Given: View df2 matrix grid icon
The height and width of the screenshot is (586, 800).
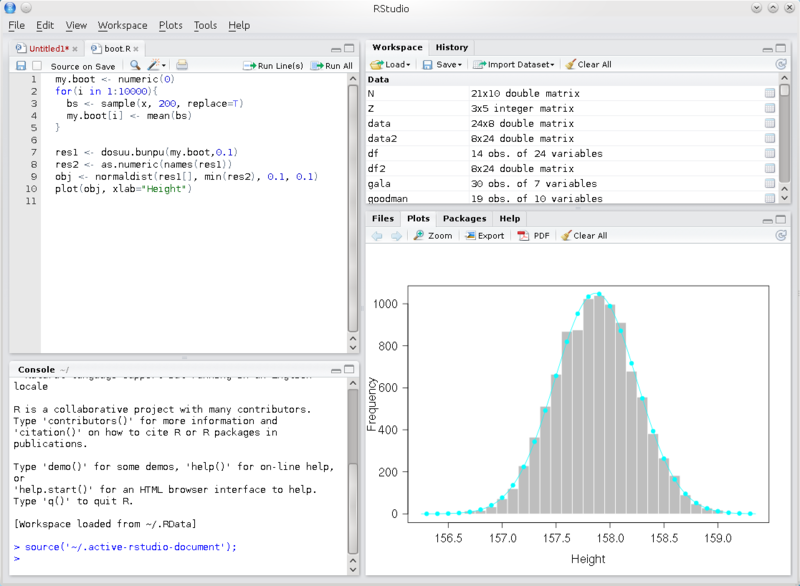Looking at the screenshot, I should 770,168.
